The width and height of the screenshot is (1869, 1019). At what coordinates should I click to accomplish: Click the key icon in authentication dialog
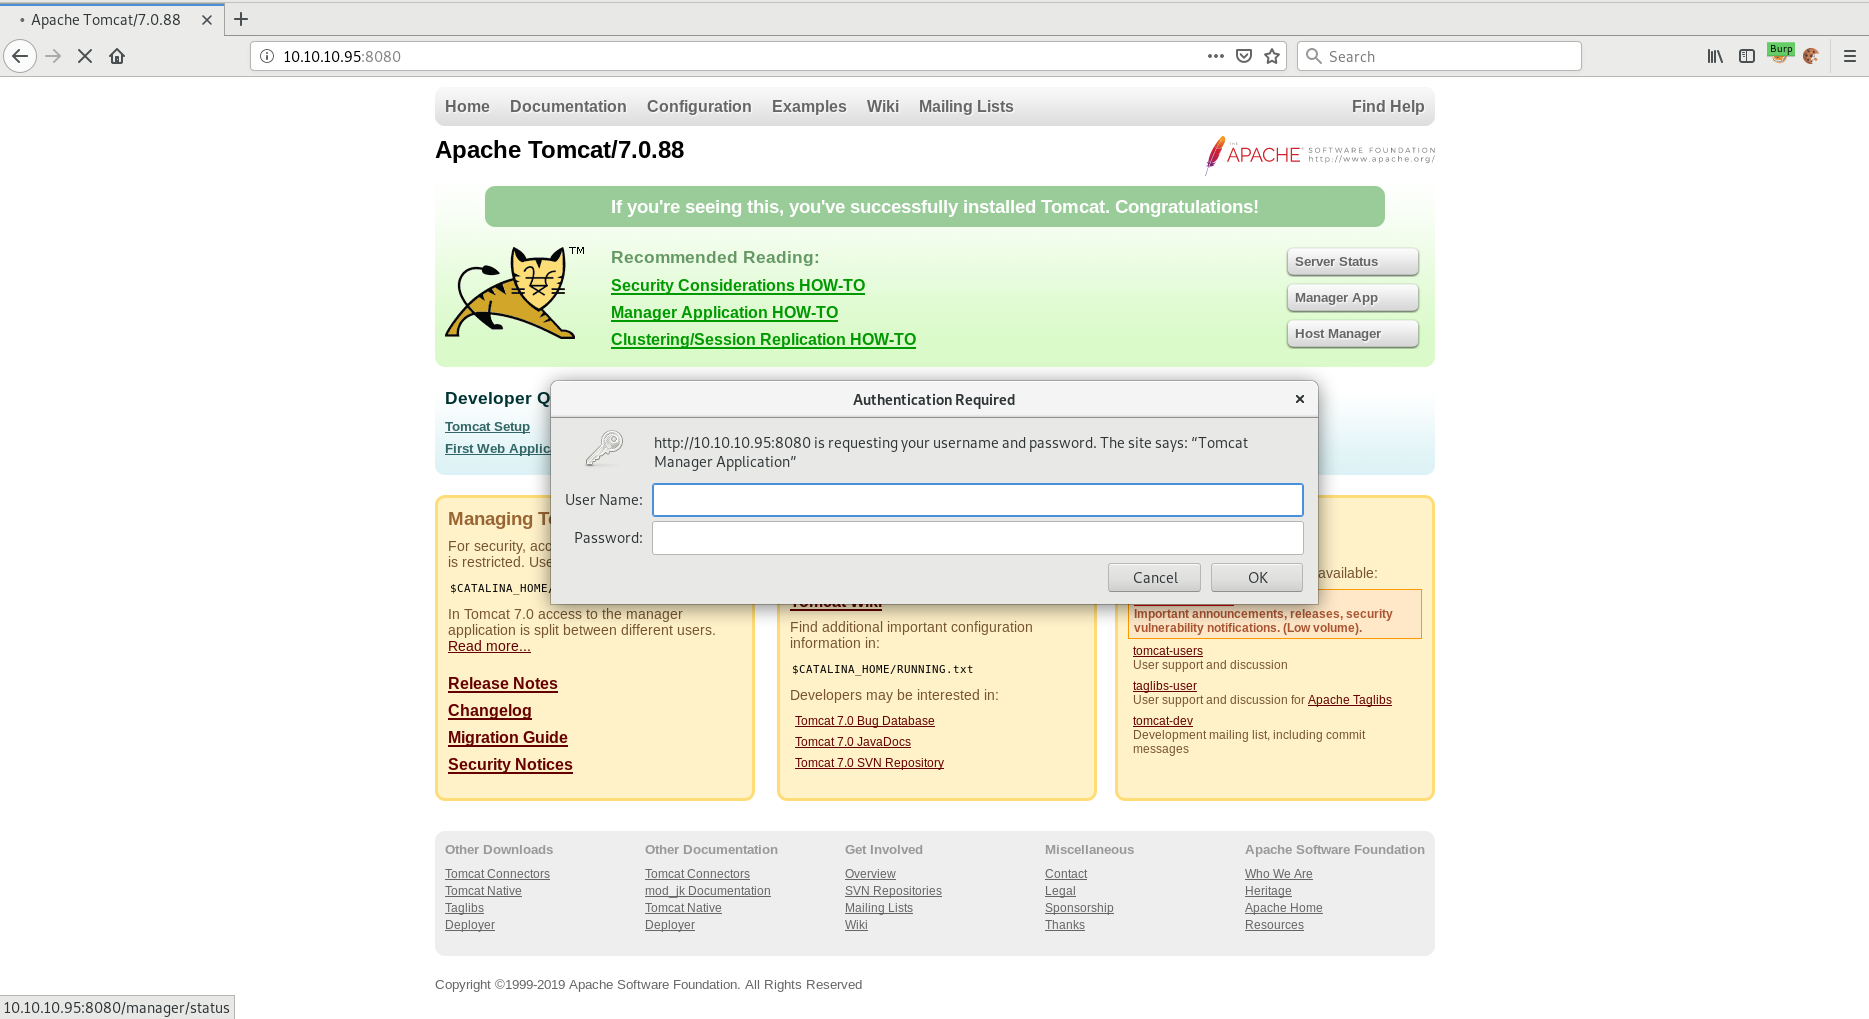tap(604, 449)
